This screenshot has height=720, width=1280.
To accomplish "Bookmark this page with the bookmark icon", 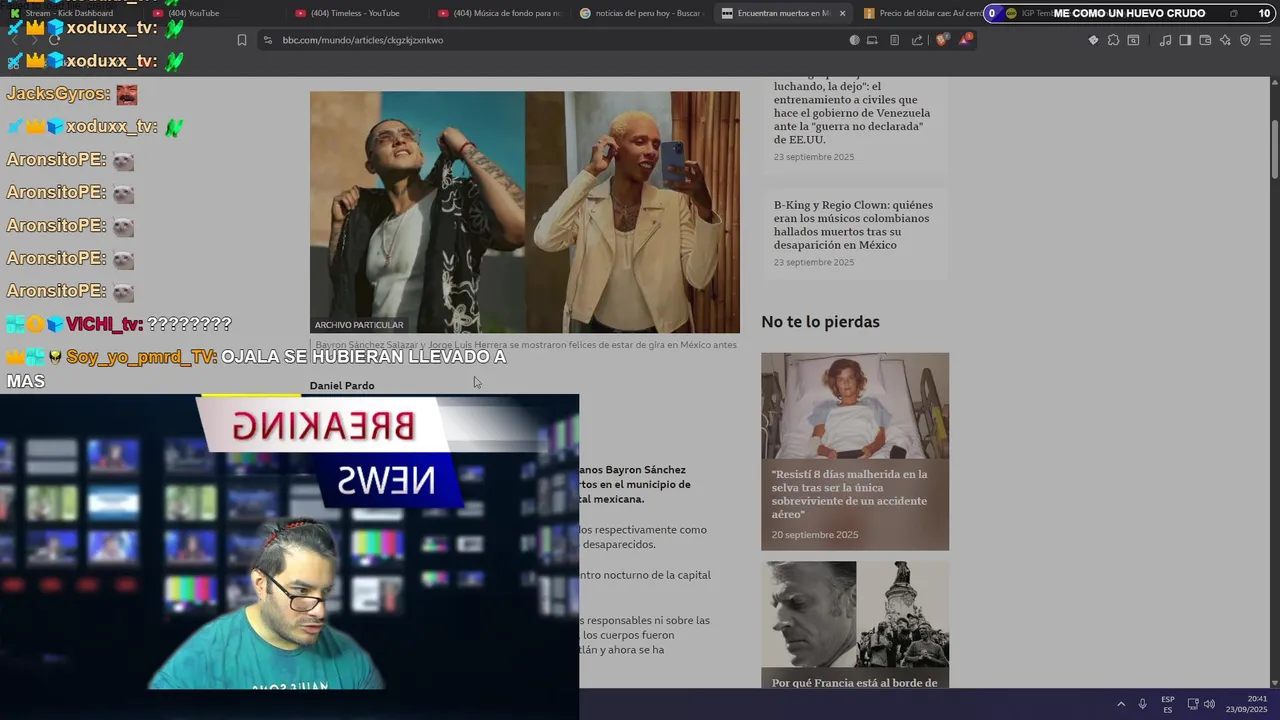I will (x=242, y=40).
